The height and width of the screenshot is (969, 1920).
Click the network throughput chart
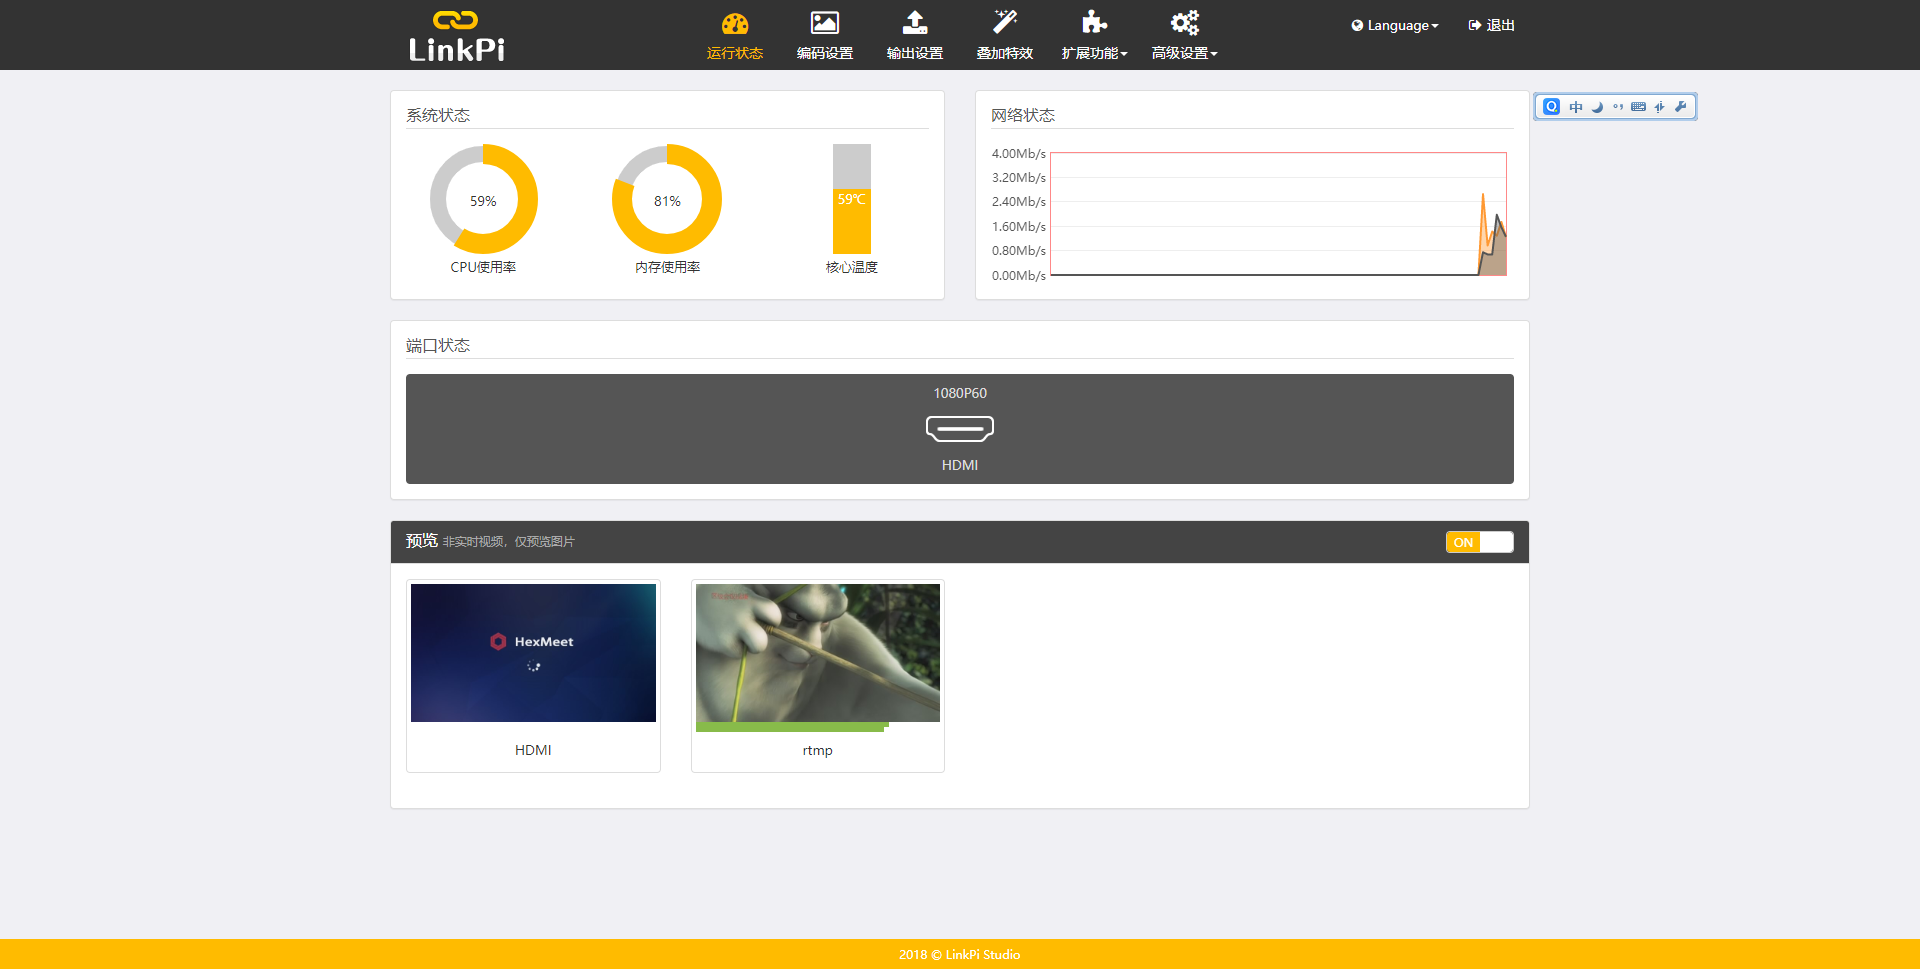1278,214
